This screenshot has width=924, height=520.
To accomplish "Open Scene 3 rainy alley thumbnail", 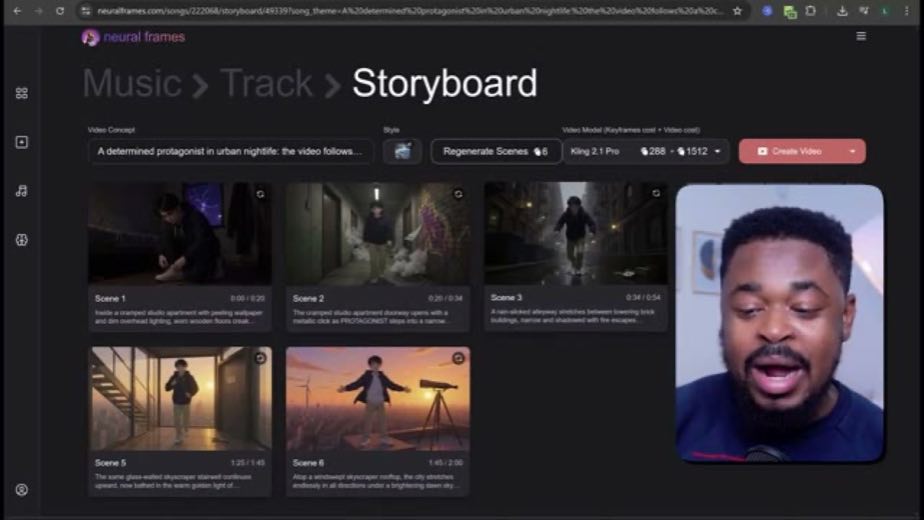I will click(x=576, y=233).
